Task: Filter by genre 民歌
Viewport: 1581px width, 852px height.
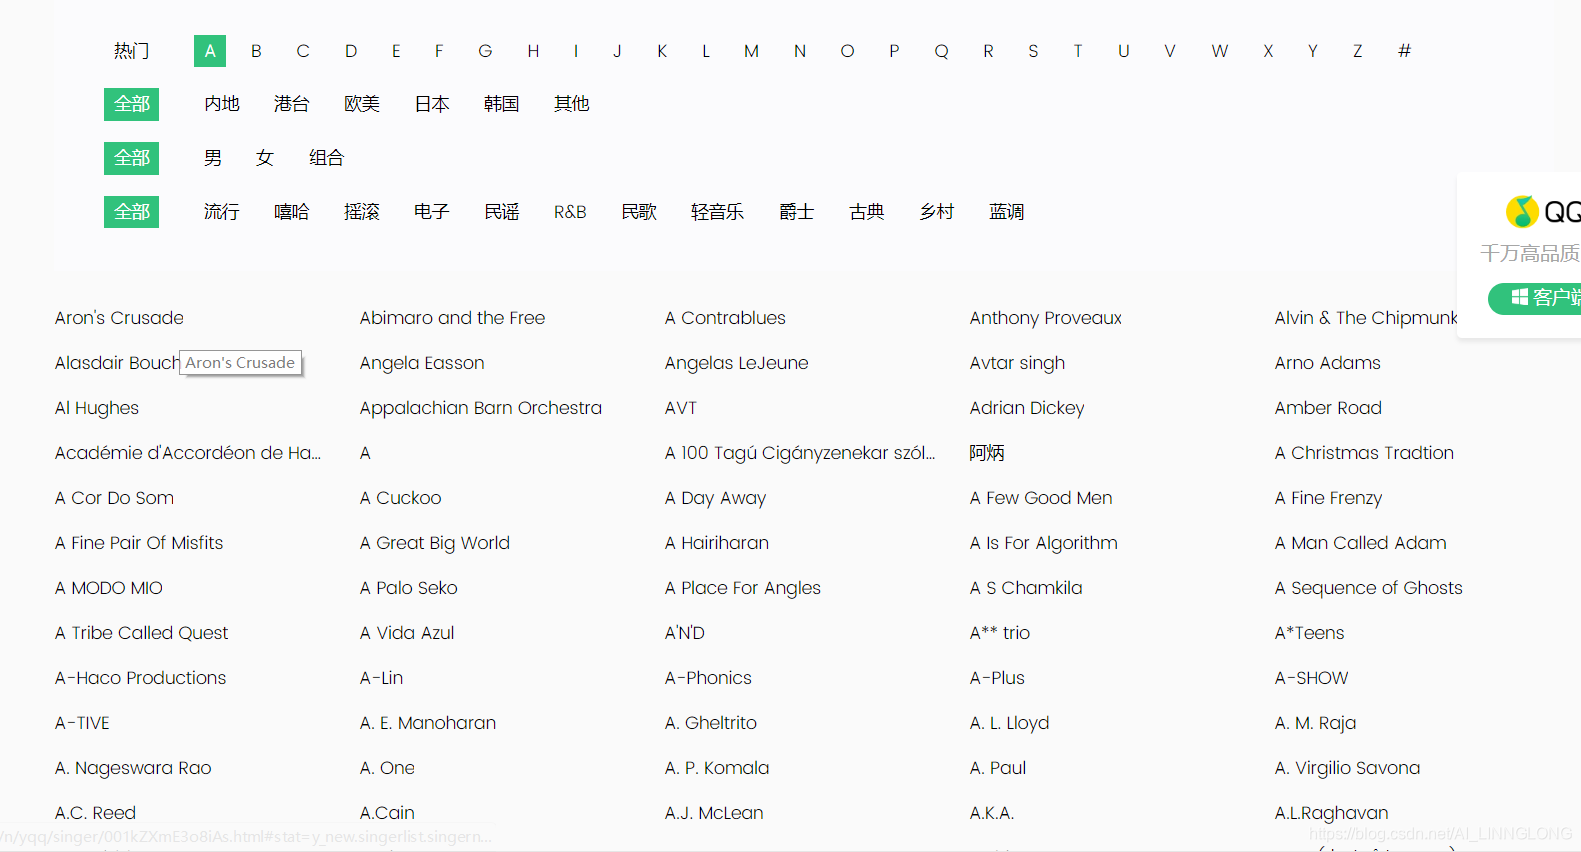Action: point(639,212)
